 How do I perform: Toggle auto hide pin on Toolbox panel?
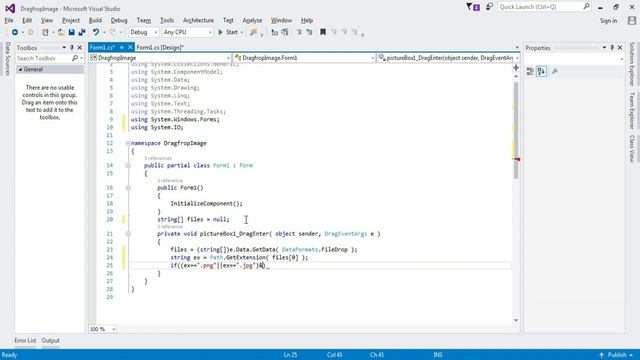coord(72,48)
